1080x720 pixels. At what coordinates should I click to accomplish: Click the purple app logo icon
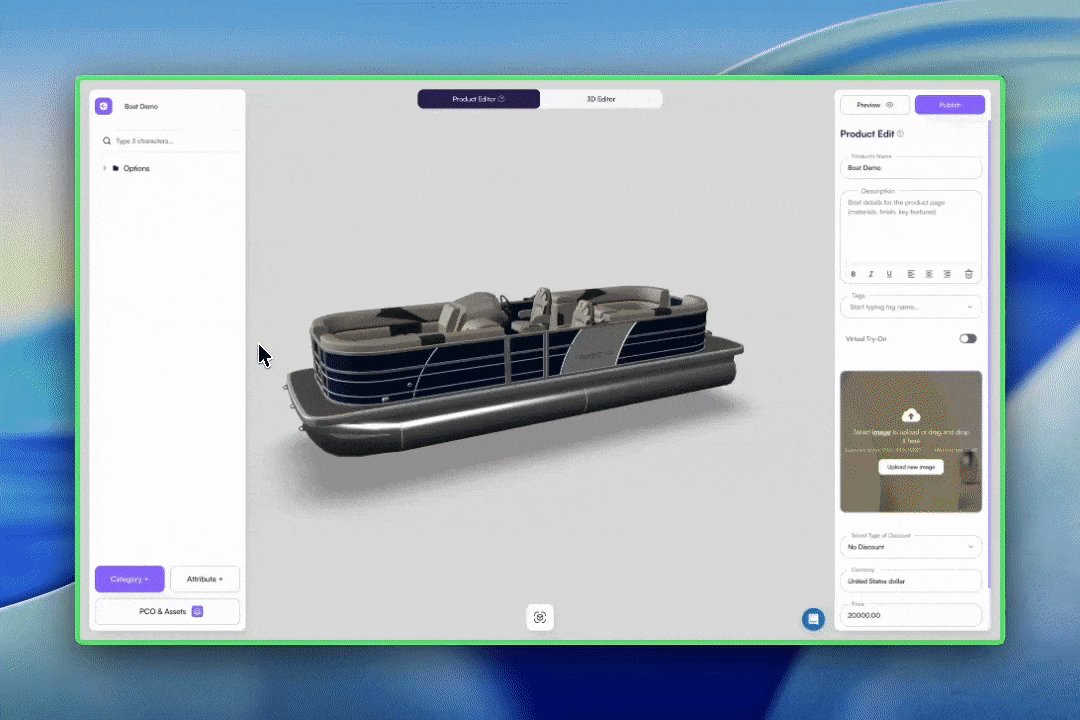(103, 106)
